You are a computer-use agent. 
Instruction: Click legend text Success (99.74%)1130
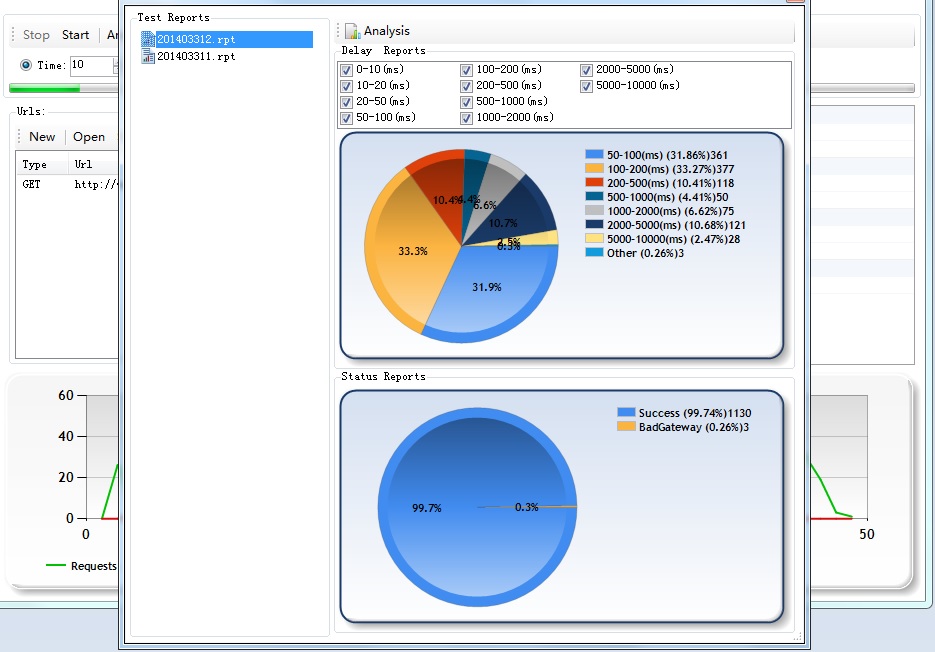tap(695, 413)
